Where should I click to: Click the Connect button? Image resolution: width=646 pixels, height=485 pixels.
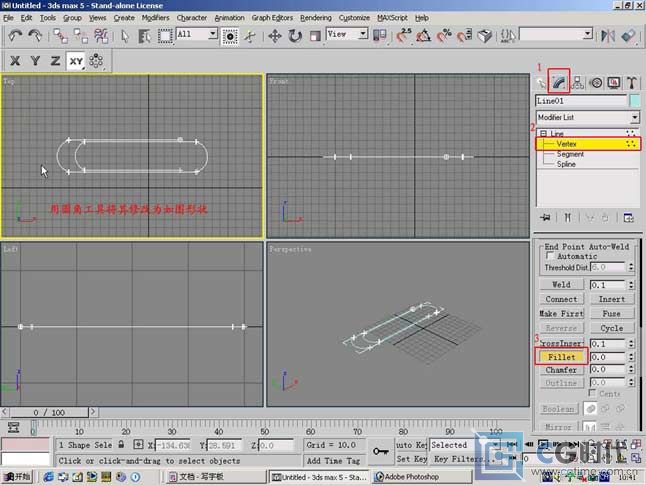coord(561,299)
